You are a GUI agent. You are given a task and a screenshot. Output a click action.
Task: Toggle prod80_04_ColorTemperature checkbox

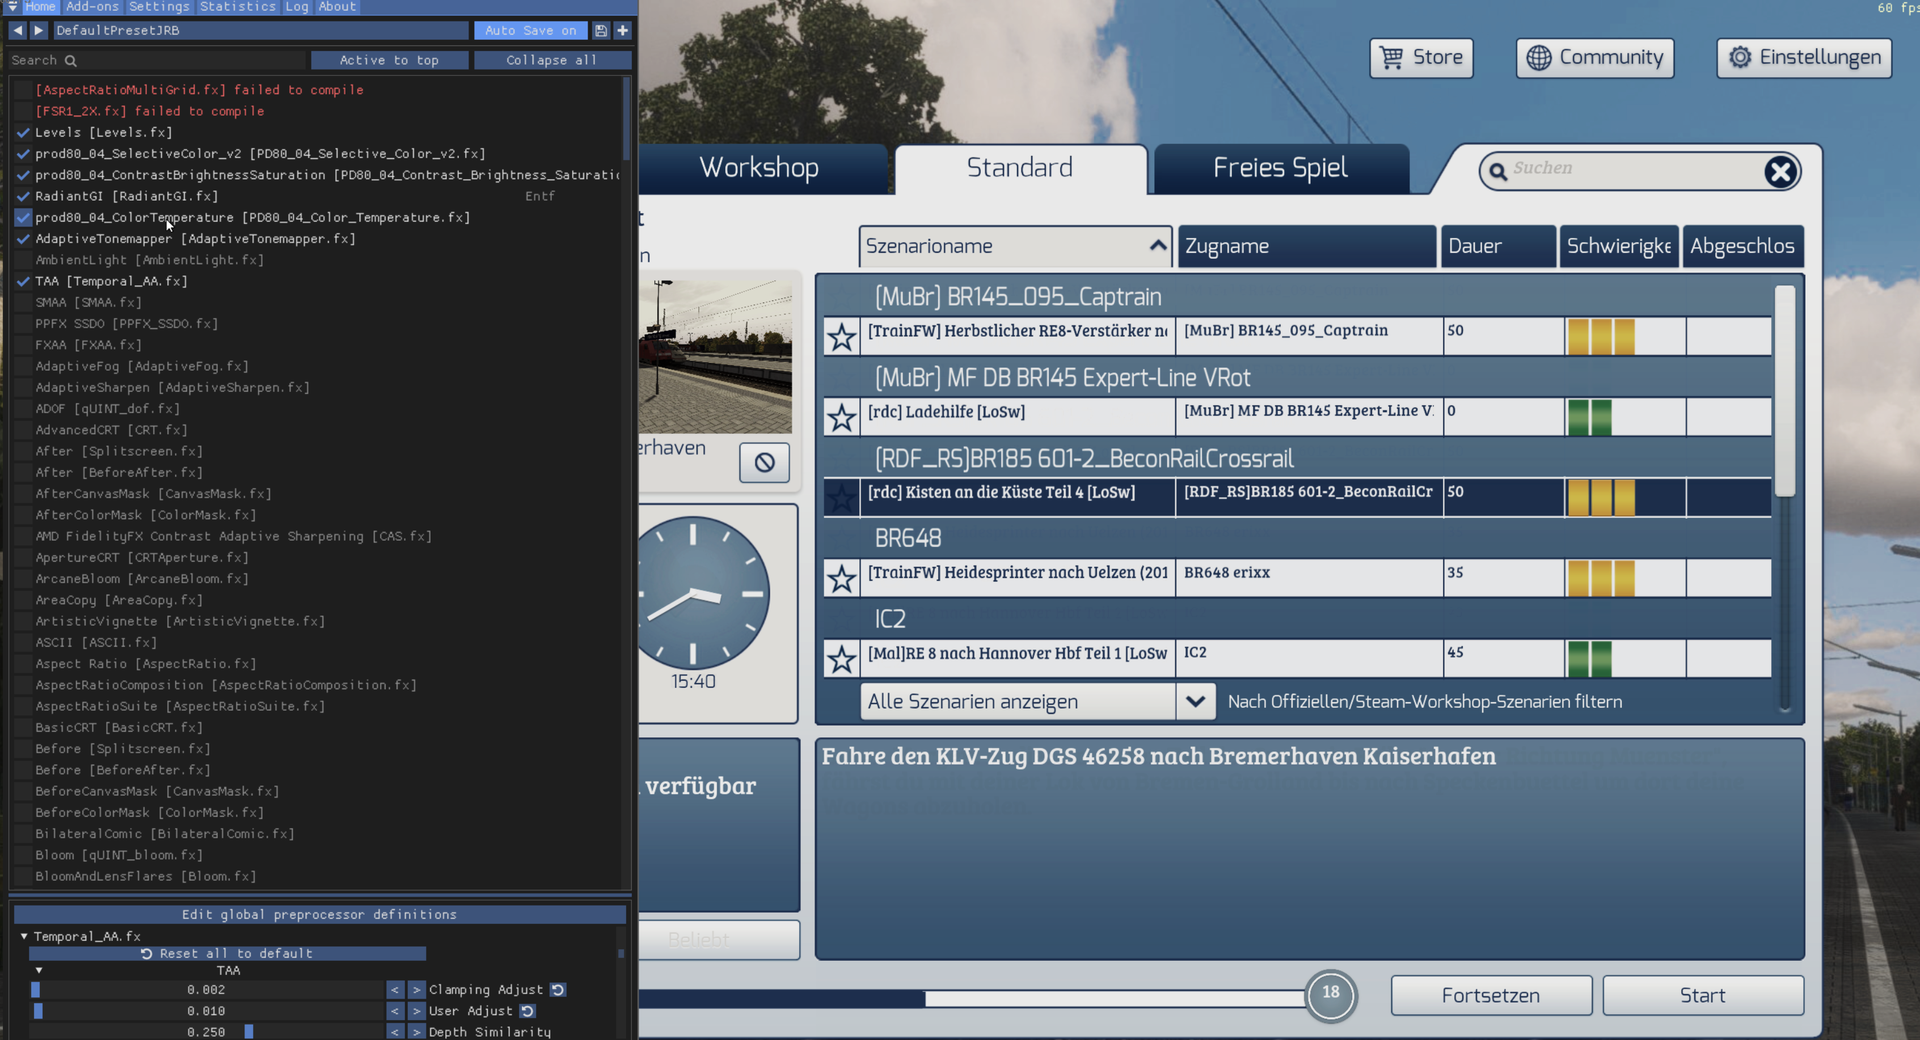[x=23, y=217]
